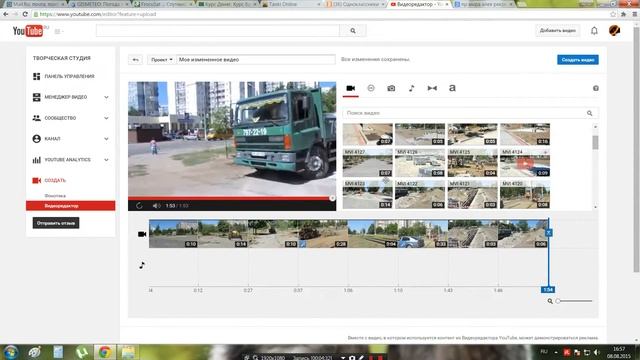Click the YouTube logo

[x=28, y=31]
